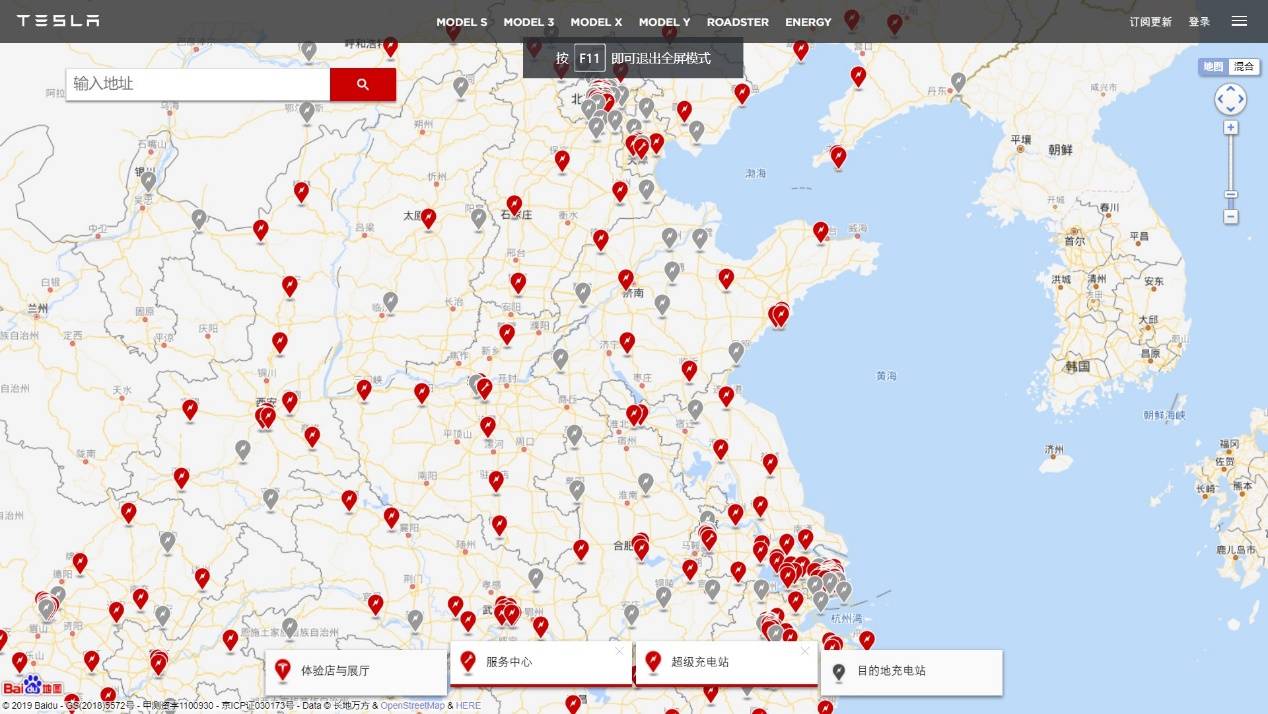Click the 输入地址 address input field
Viewport: 1268px width, 714px height.
(198, 85)
